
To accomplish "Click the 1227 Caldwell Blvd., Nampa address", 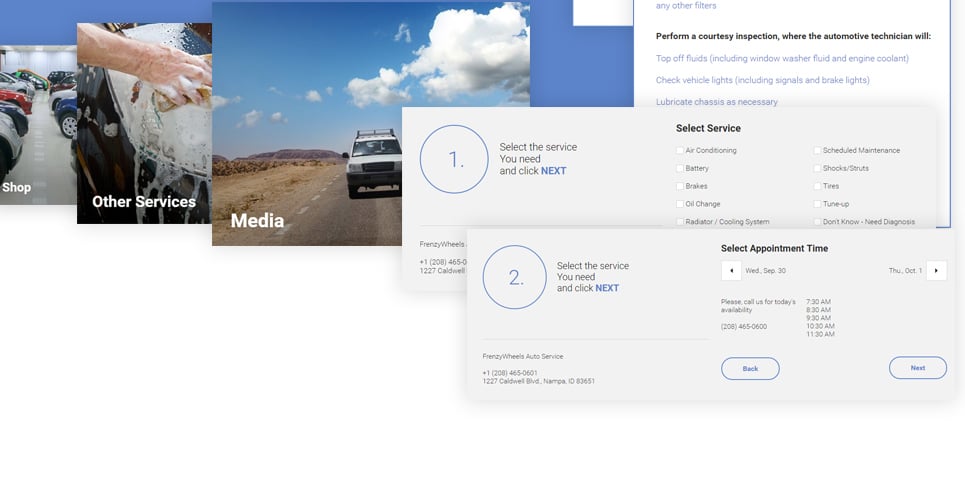I will click(539, 381).
